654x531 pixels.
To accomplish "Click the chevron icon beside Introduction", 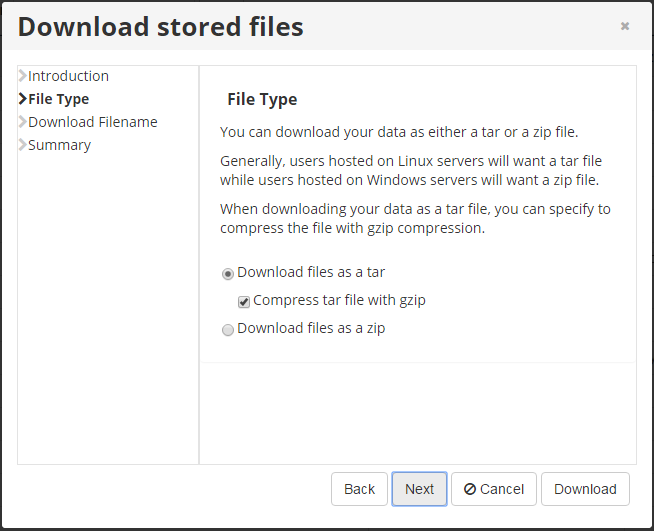I will [x=23, y=76].
